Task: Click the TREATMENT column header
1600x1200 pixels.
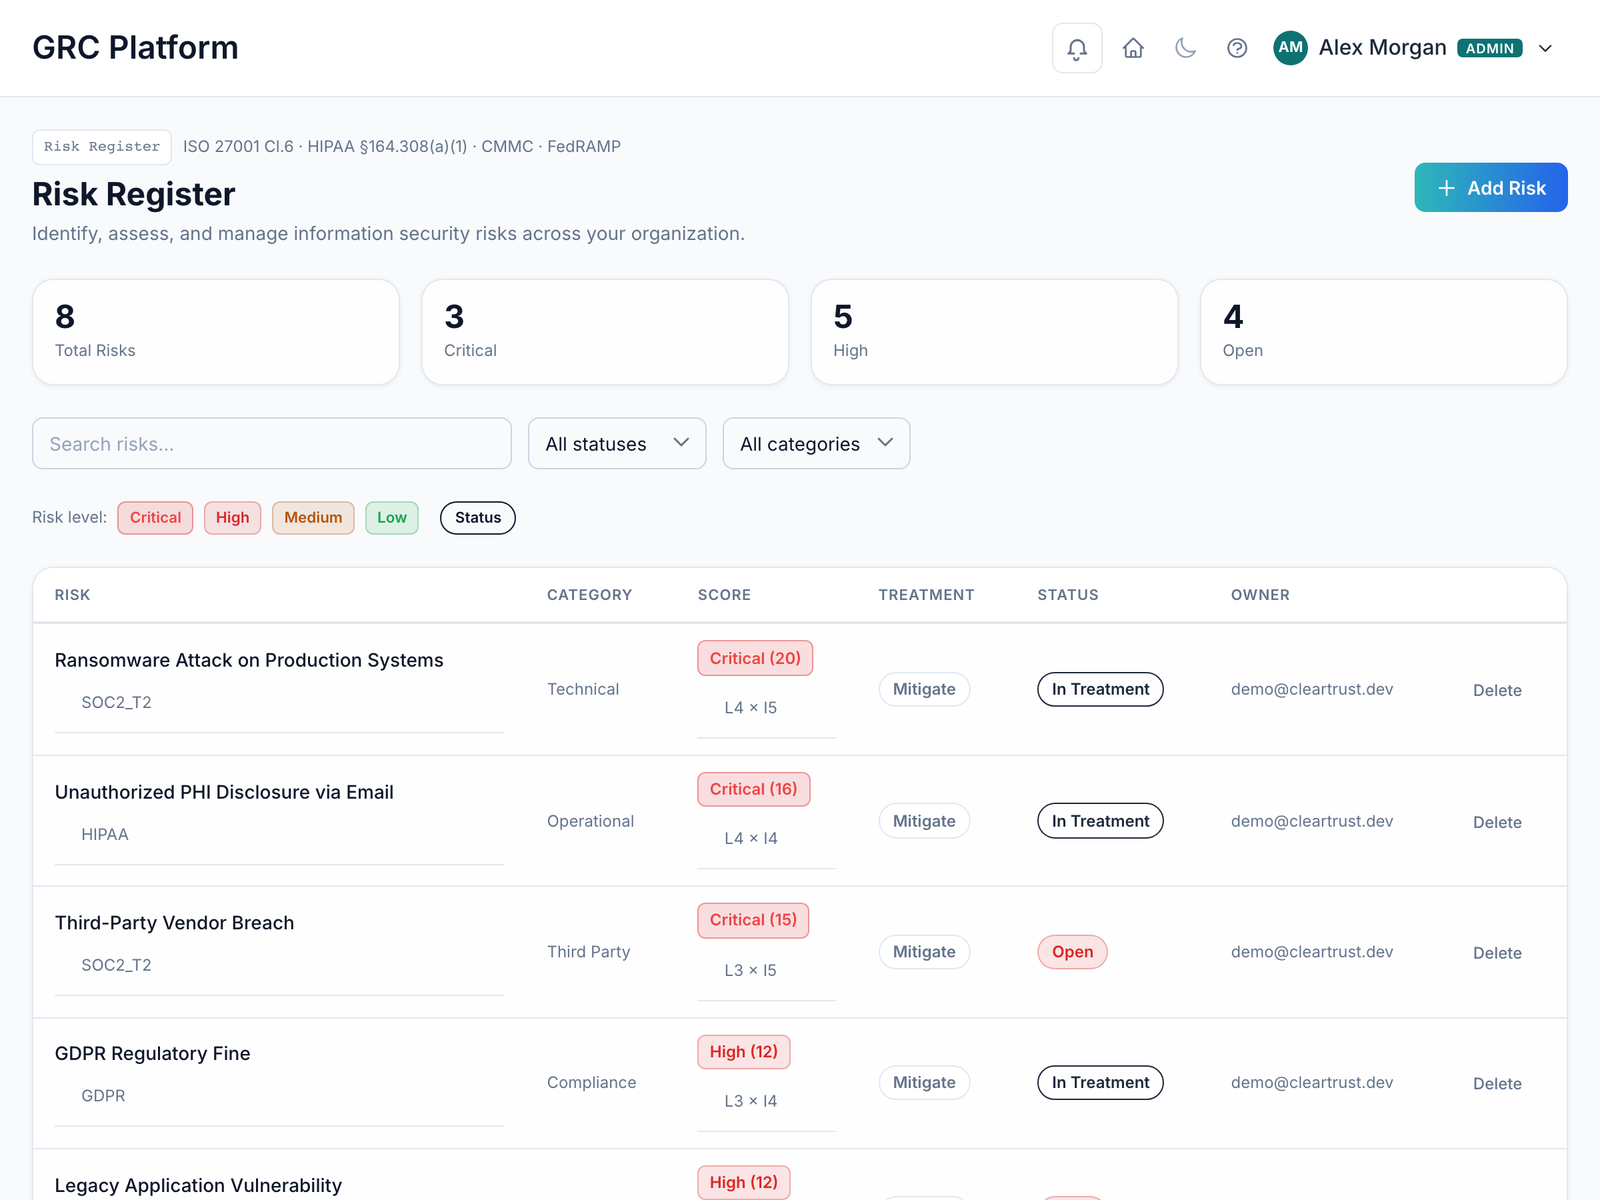Action: click(x=926, y=595)
